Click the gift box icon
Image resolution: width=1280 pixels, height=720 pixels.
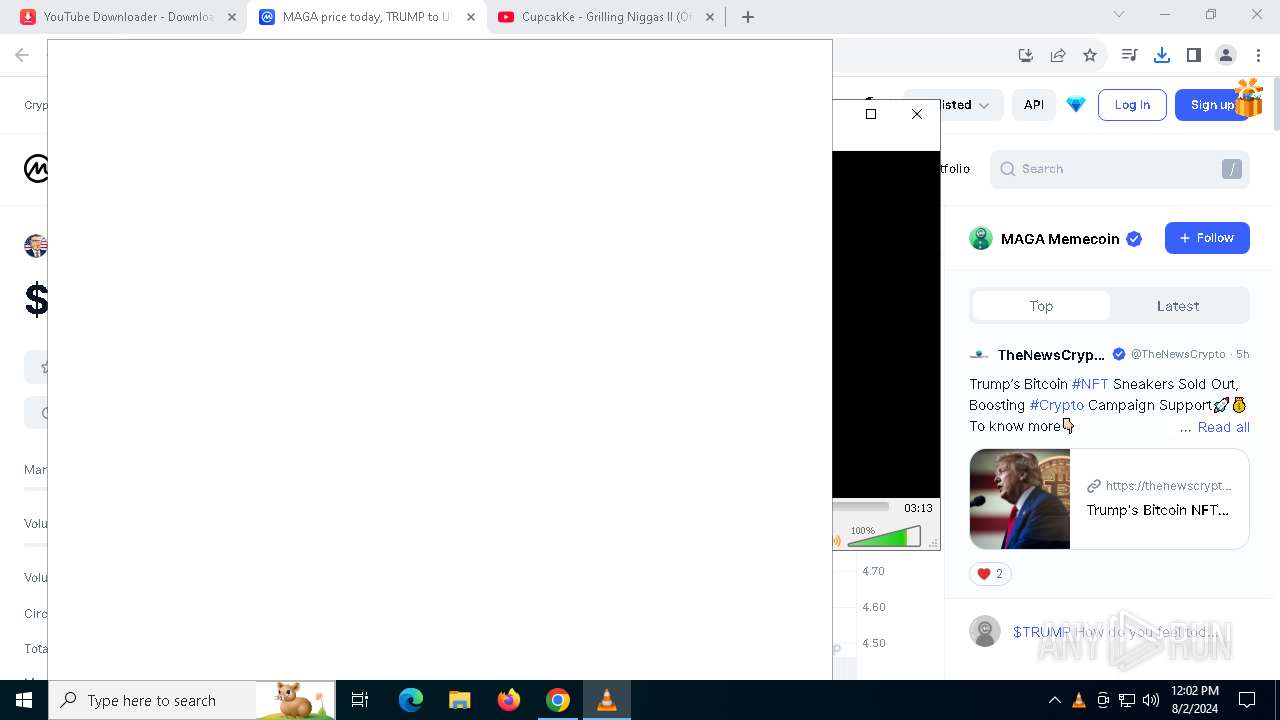point(1248,98)
